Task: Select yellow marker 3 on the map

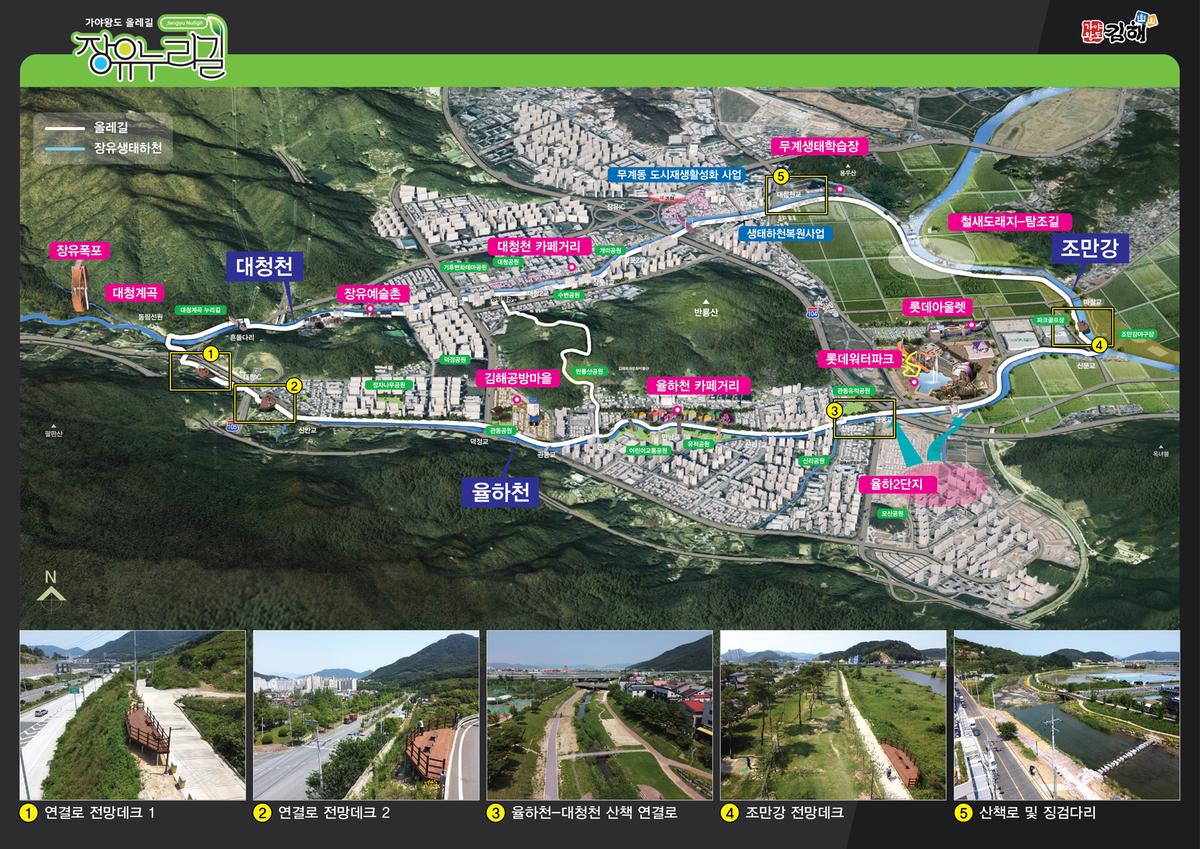Action: point(836,409)
